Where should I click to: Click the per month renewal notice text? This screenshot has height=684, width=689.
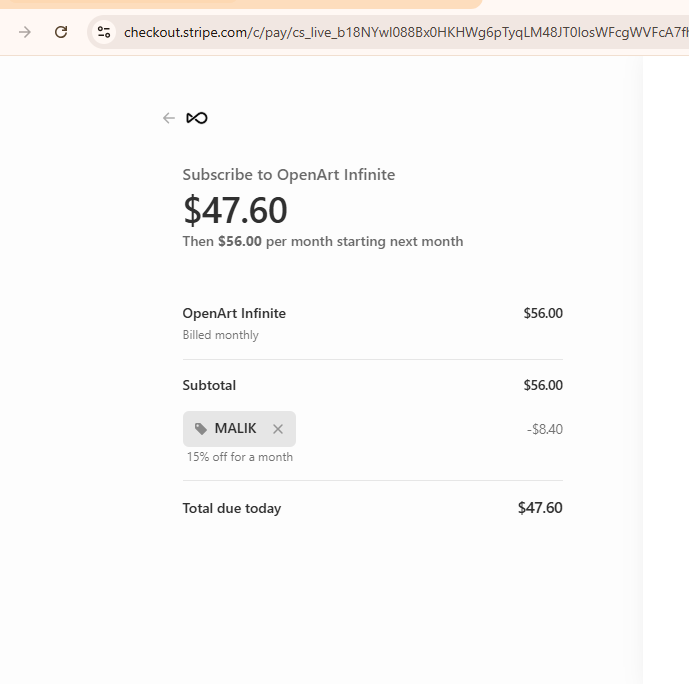[x=322, y=241]
